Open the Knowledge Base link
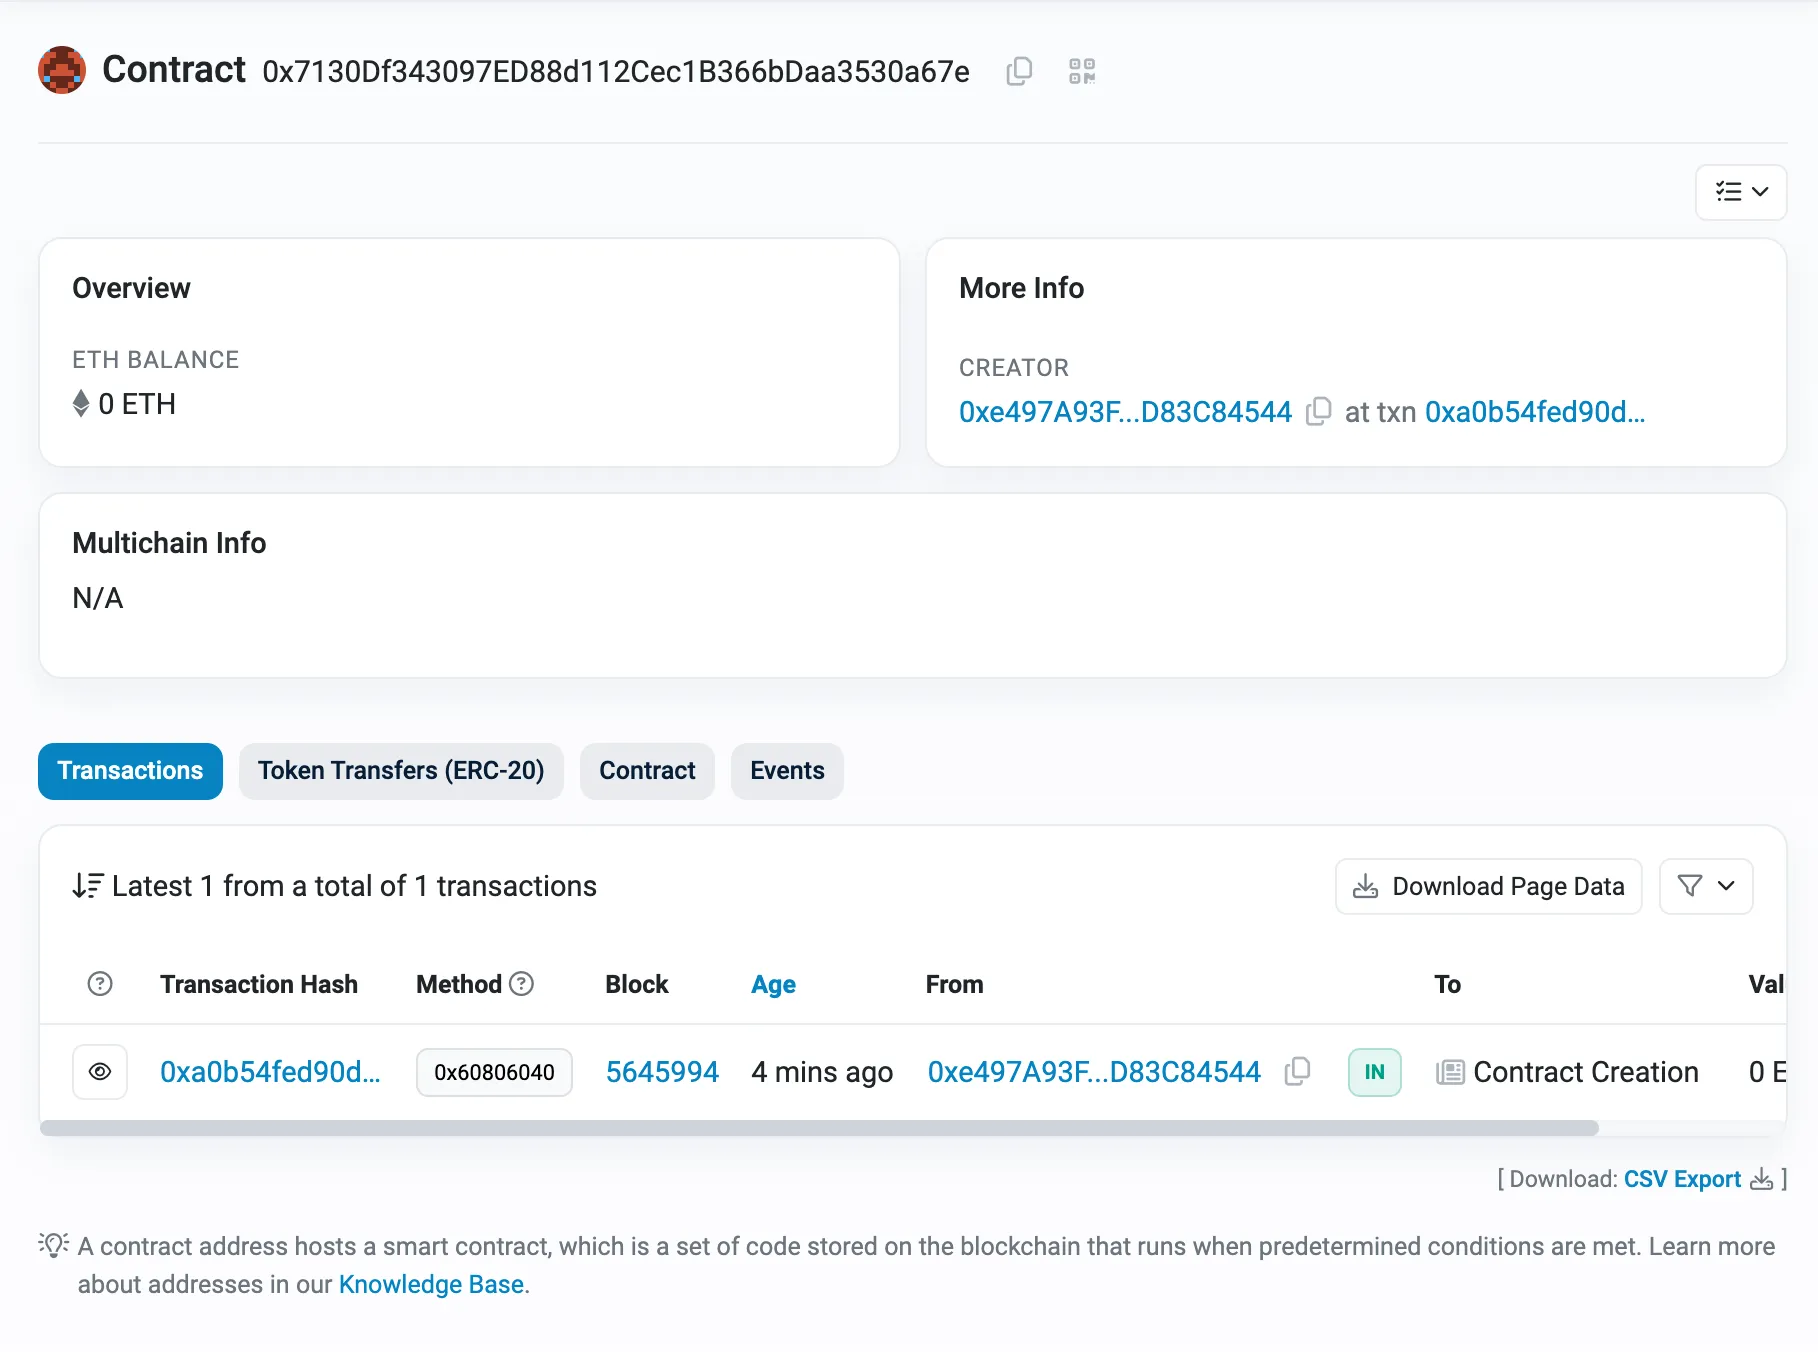This screenshot has width=1818, height=1352. pos(431,1284)
